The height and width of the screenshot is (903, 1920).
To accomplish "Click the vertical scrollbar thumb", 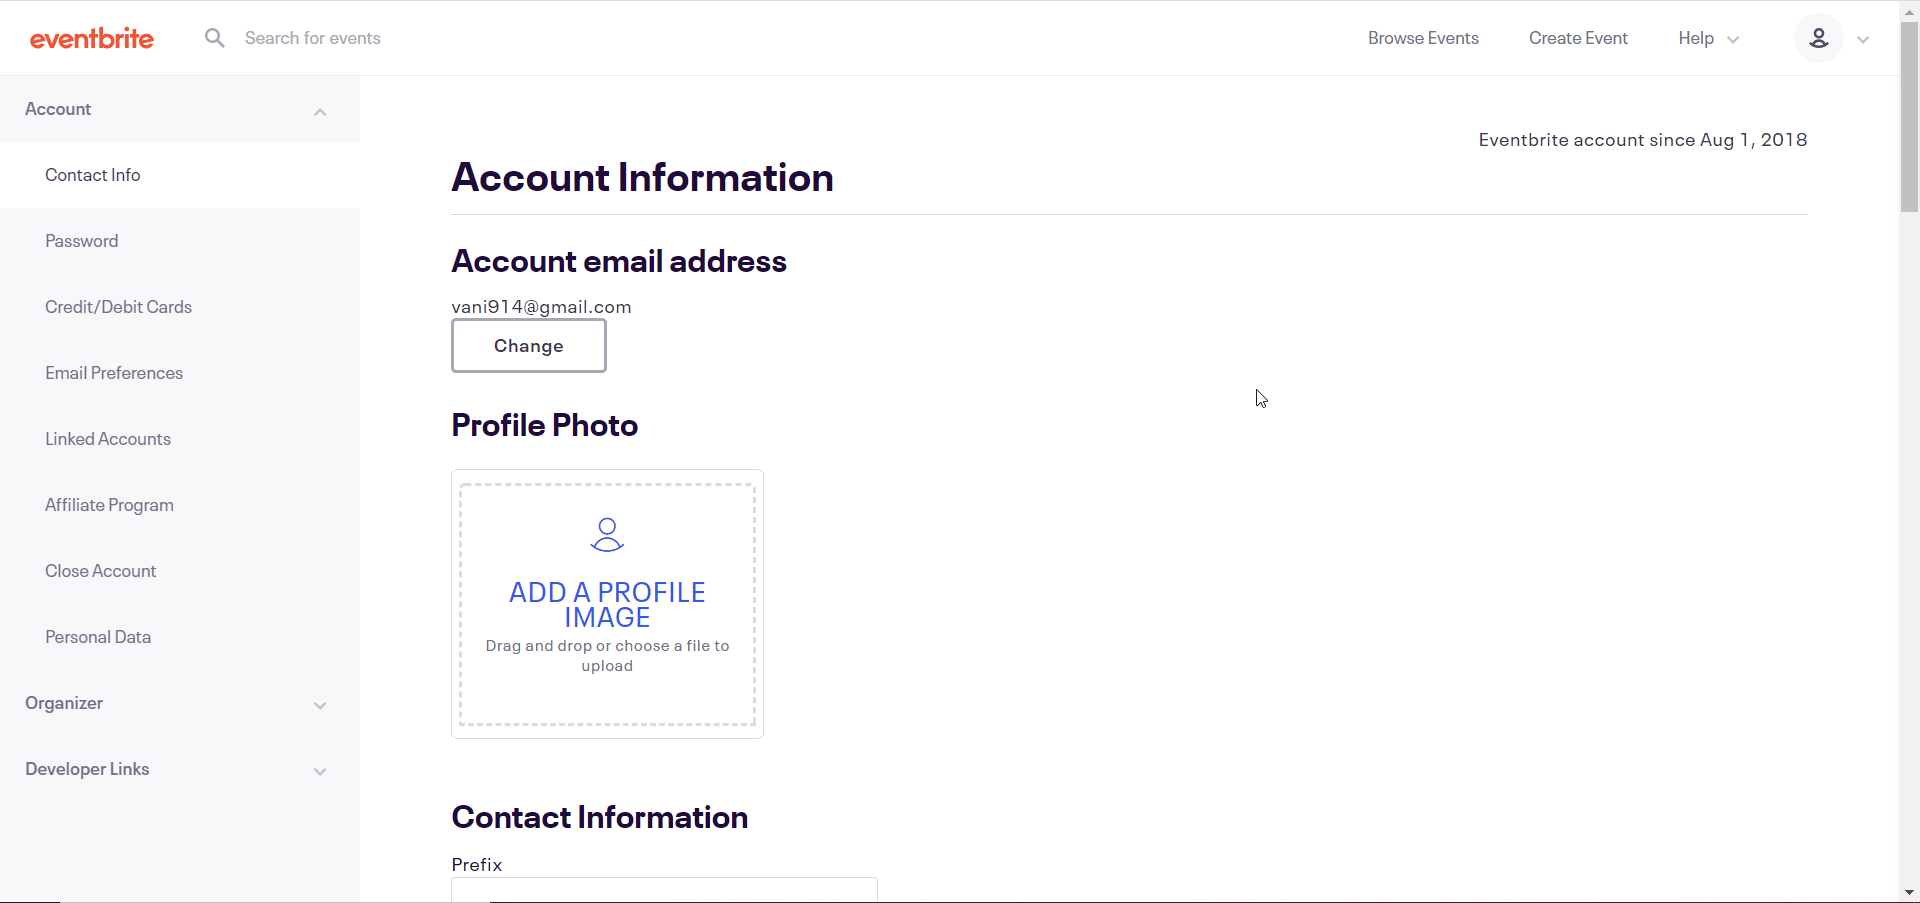I will point(1909,116).
